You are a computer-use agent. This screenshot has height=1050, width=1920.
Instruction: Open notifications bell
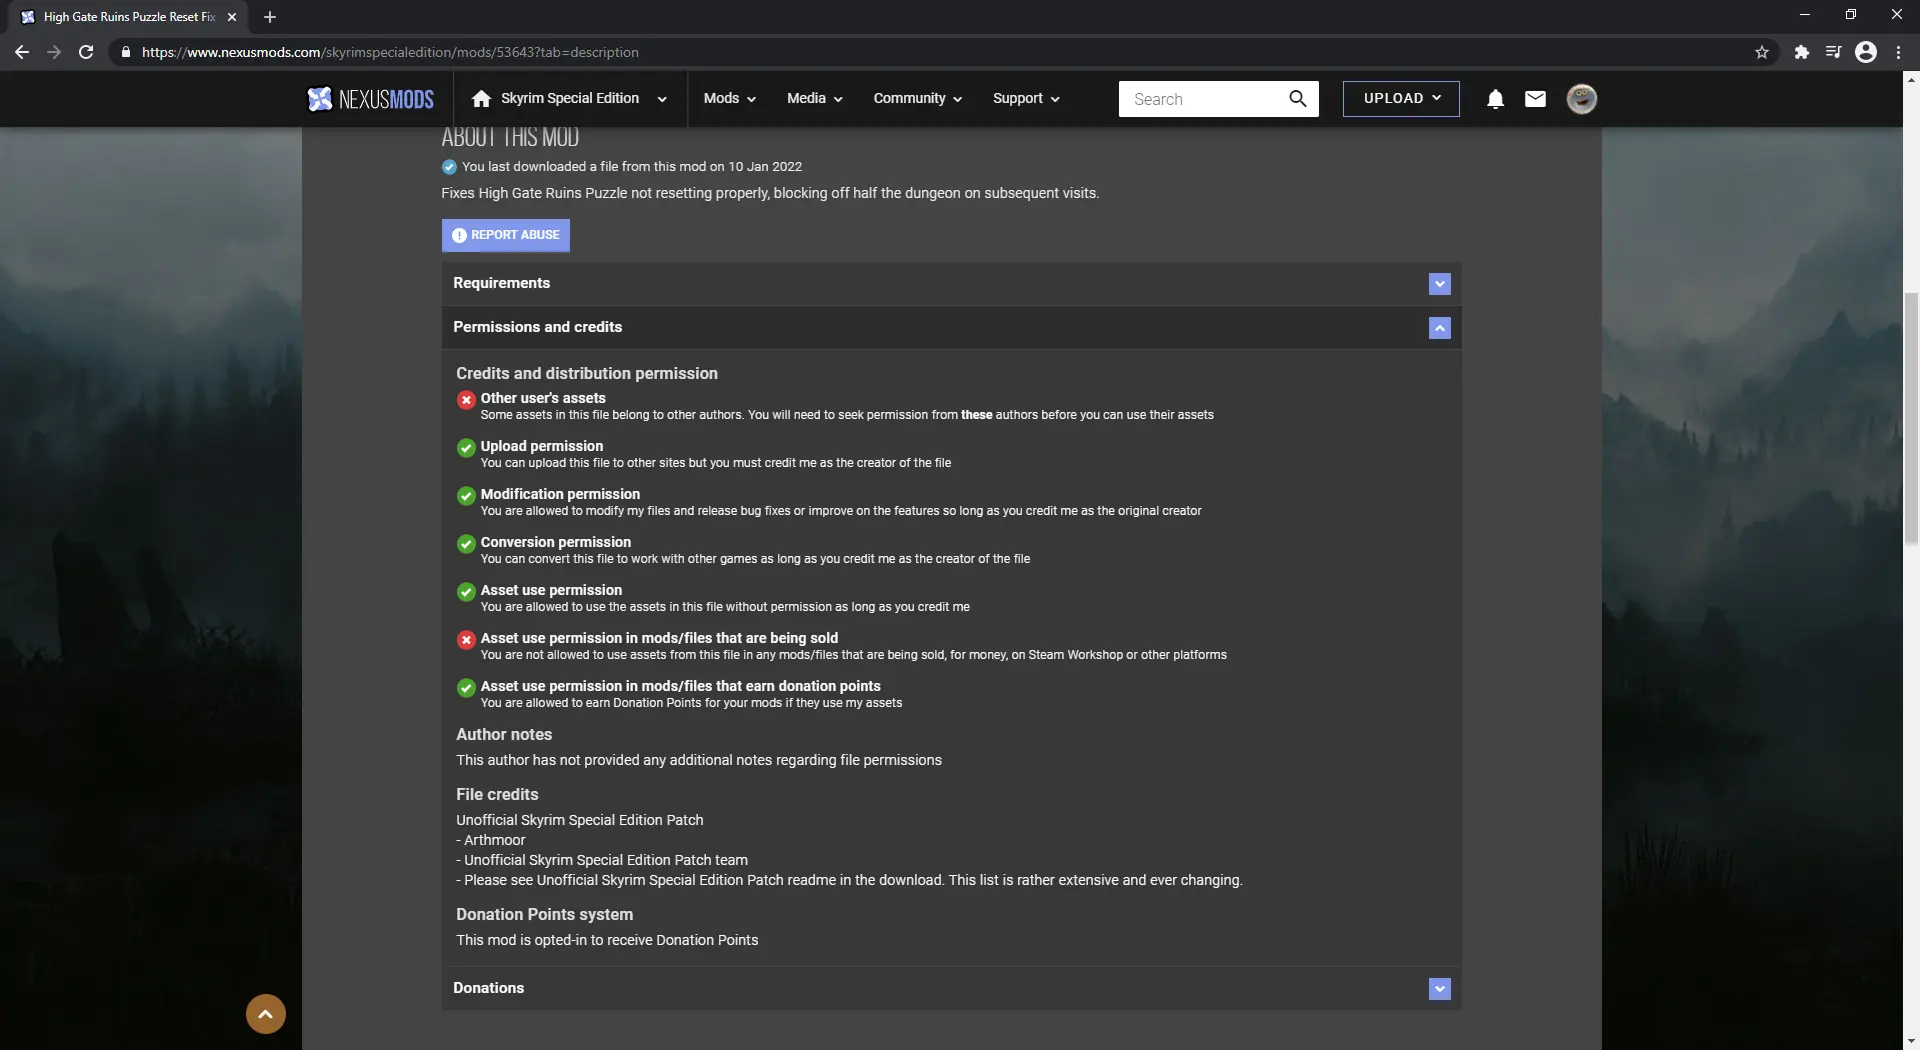point(1495,99)
